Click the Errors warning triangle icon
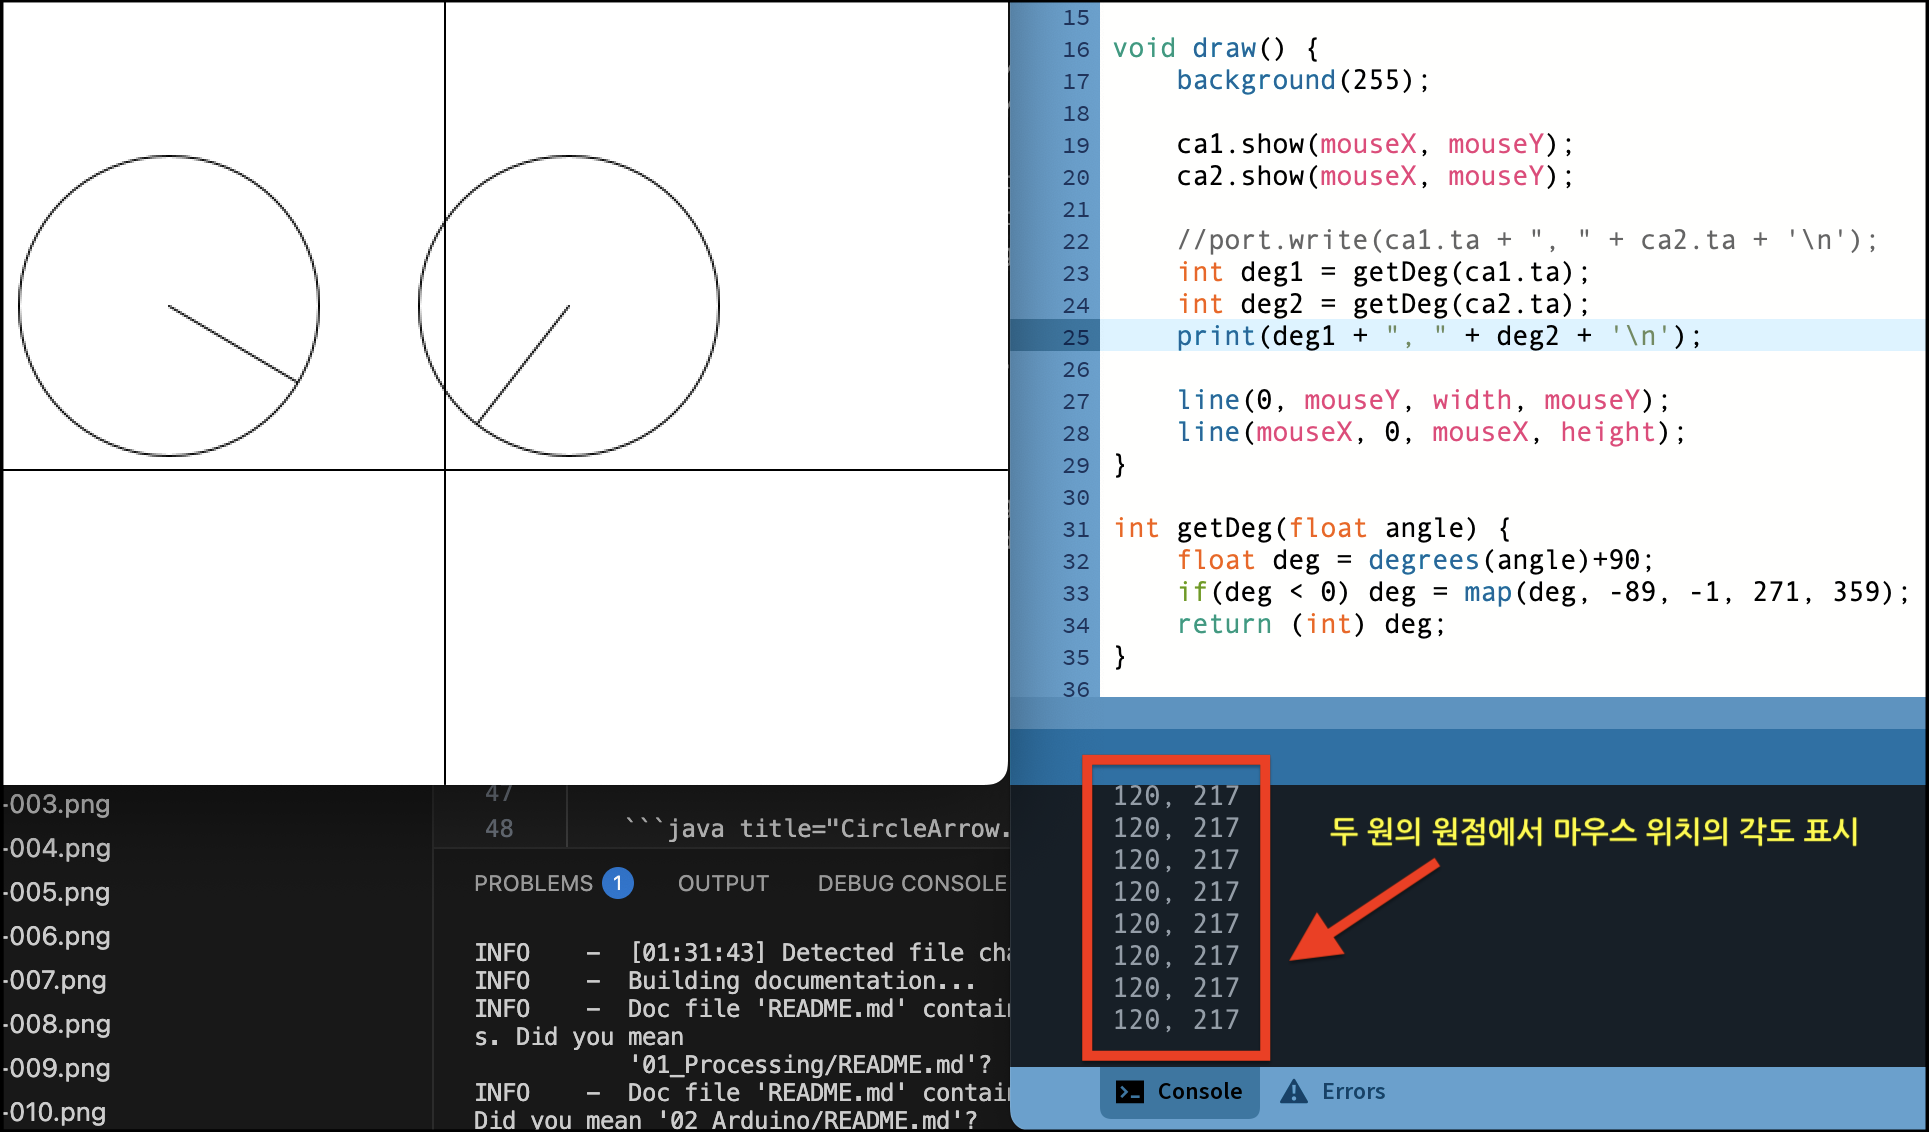 [1294, 1091]
